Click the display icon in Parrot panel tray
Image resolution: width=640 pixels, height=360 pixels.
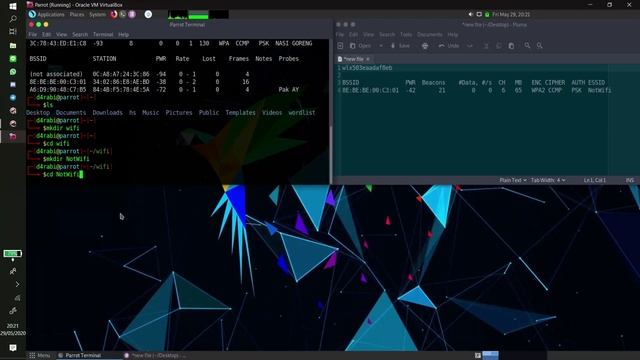(479, 14)
